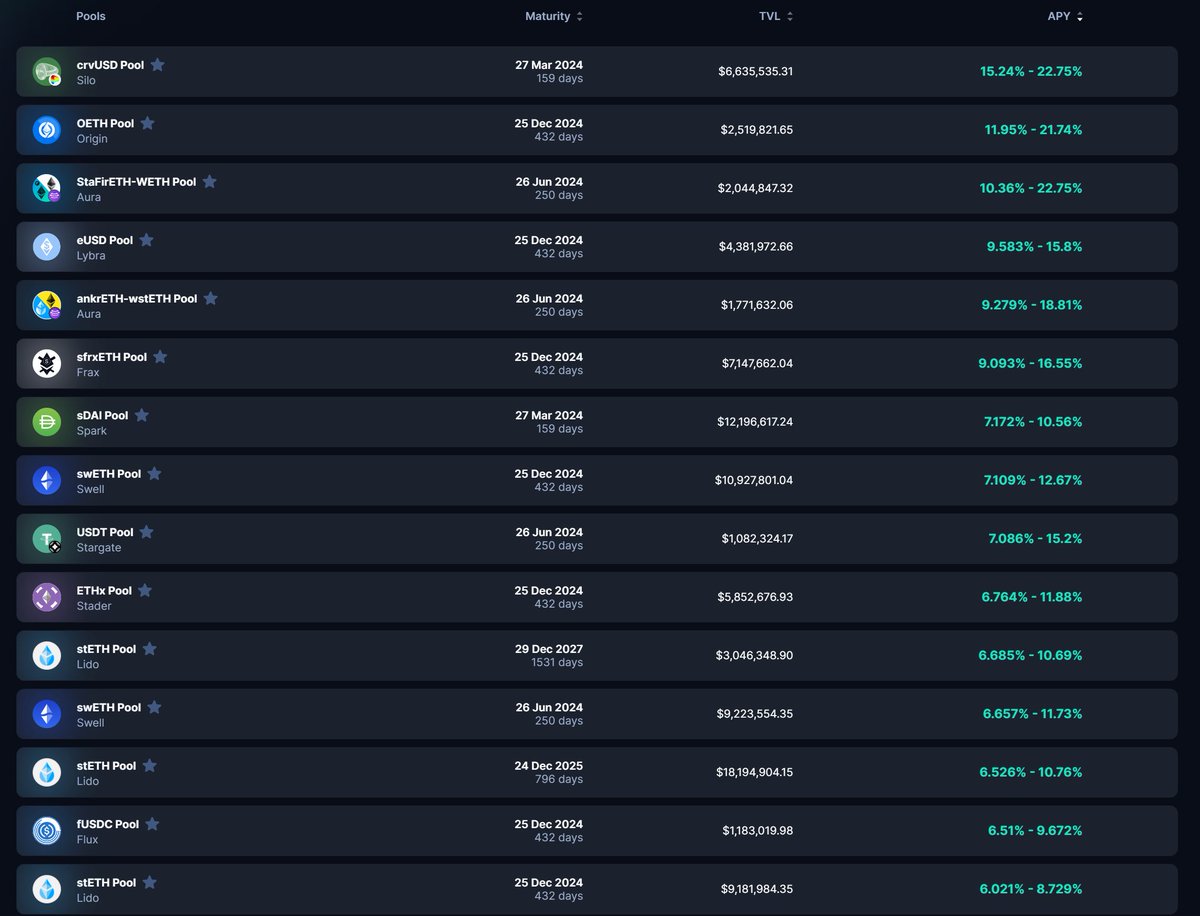Mark sDAI Pool as favorite
The image size is (1200, 916).
(x=141, y=415)
